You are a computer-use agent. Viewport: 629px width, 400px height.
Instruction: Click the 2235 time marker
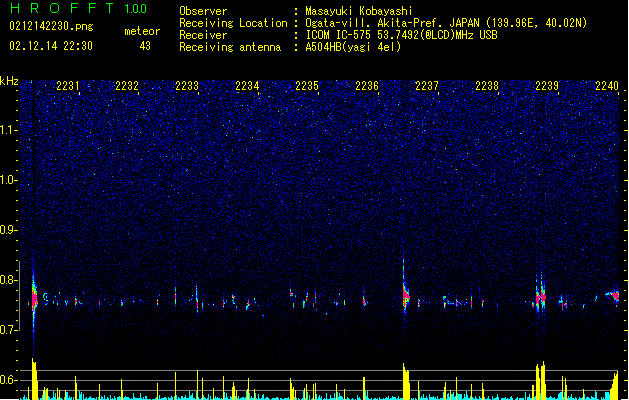(307, 86)
